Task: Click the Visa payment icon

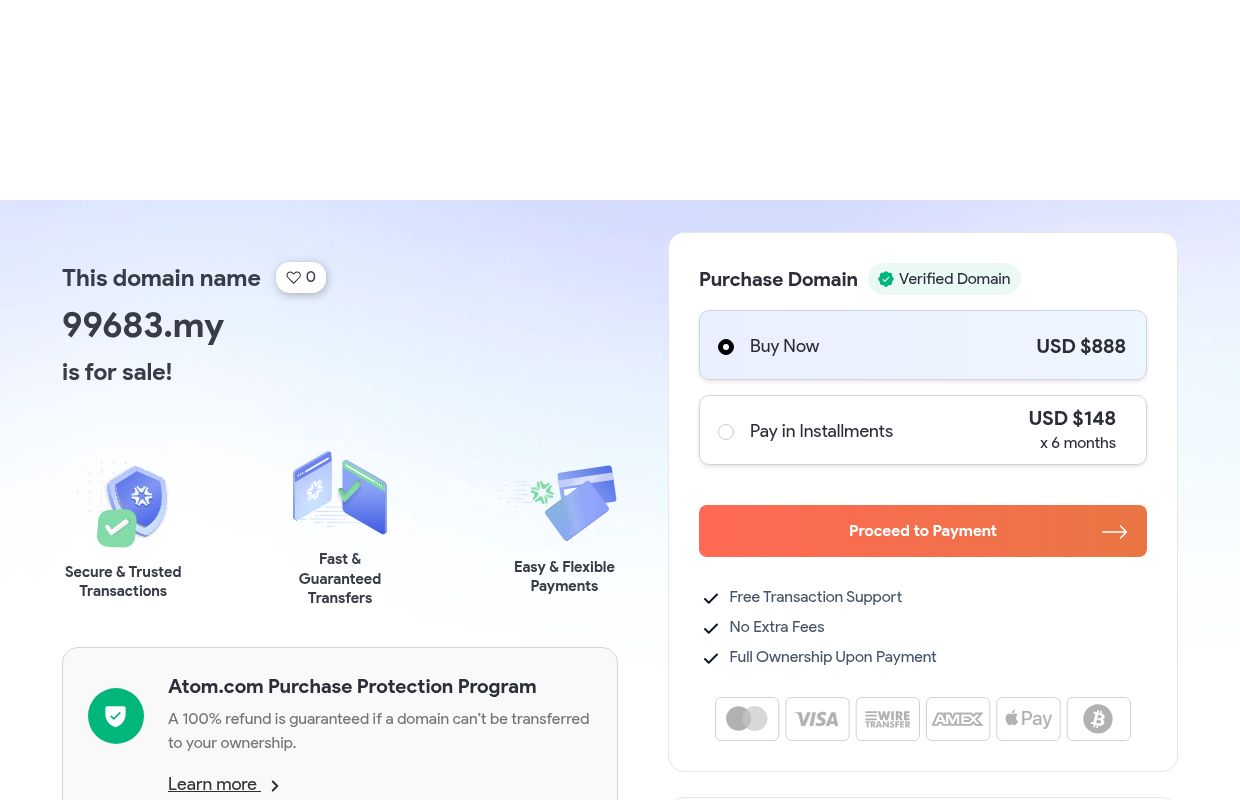Action: pos(817,719)
